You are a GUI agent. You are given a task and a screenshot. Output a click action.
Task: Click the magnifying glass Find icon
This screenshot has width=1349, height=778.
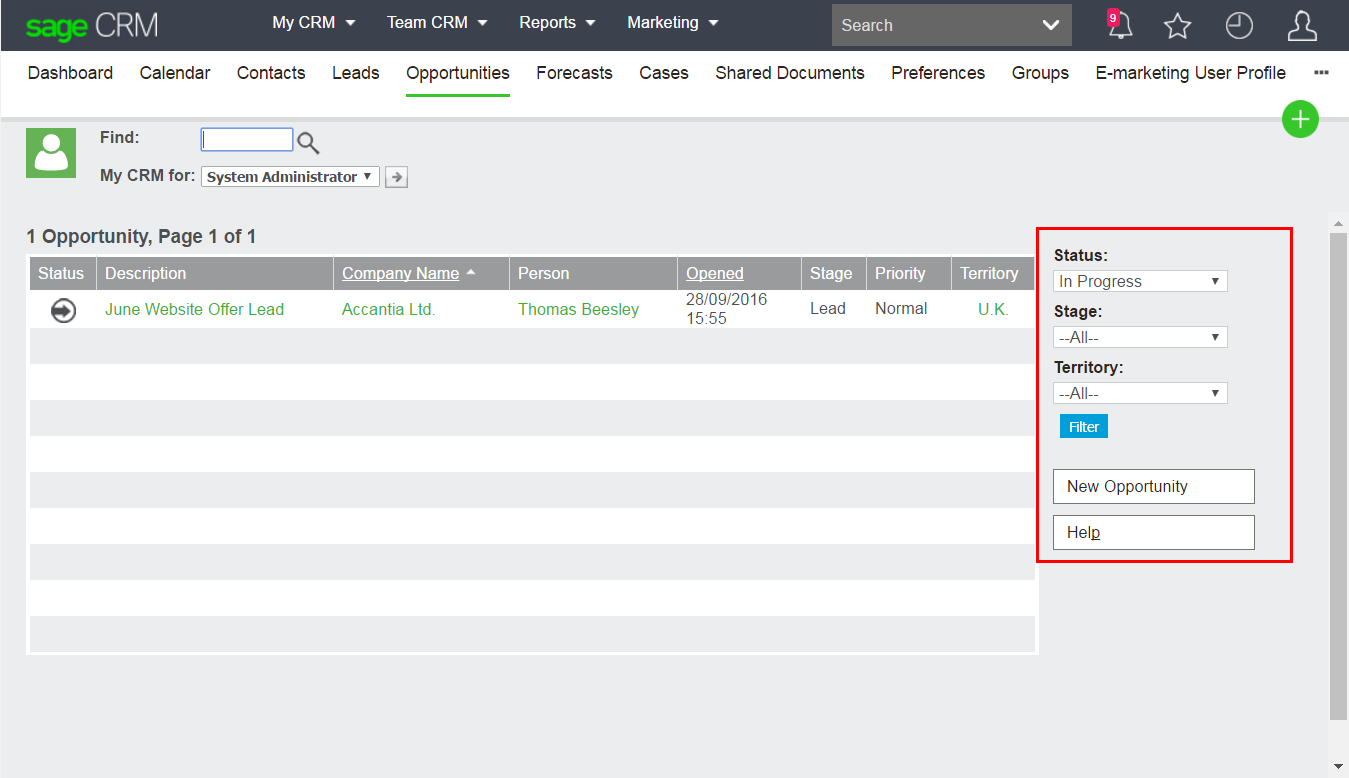pos(308,143)
